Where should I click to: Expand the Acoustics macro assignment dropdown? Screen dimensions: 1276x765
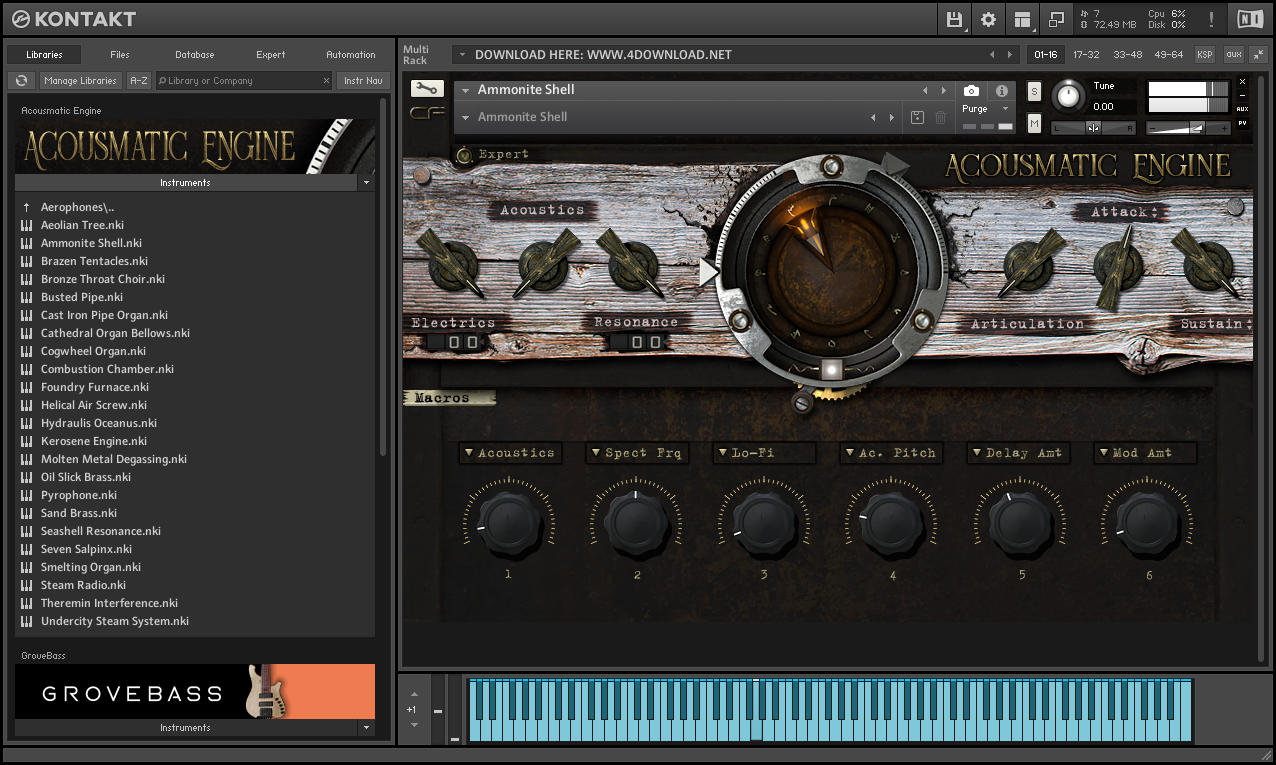point(511,453)
